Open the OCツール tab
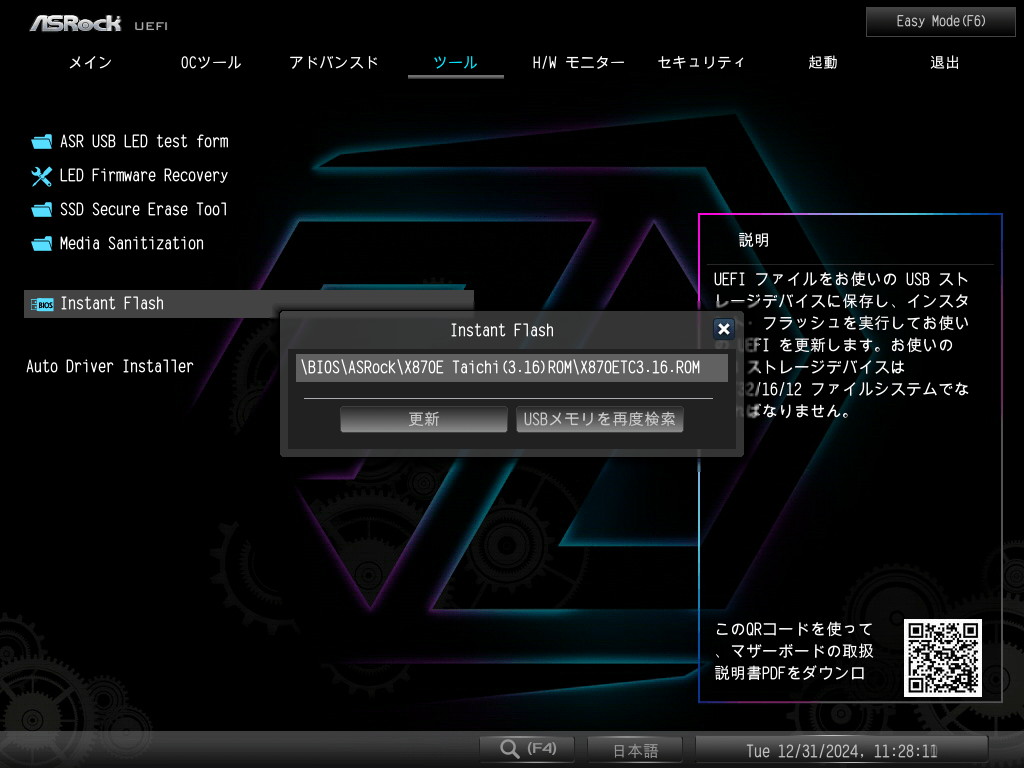 tap(211, 63)
